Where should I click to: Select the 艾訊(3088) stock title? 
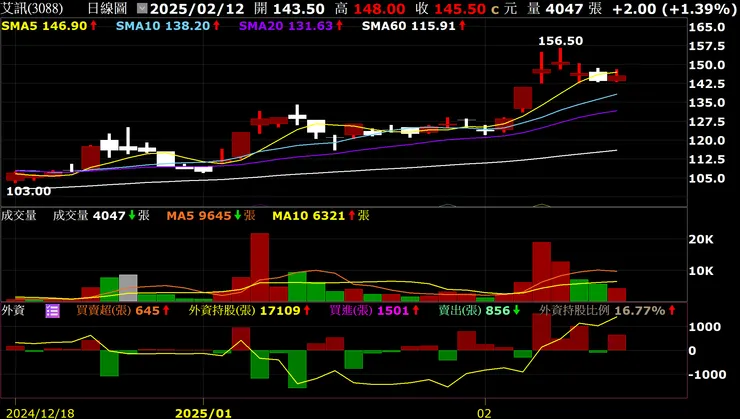pos(32,8)
